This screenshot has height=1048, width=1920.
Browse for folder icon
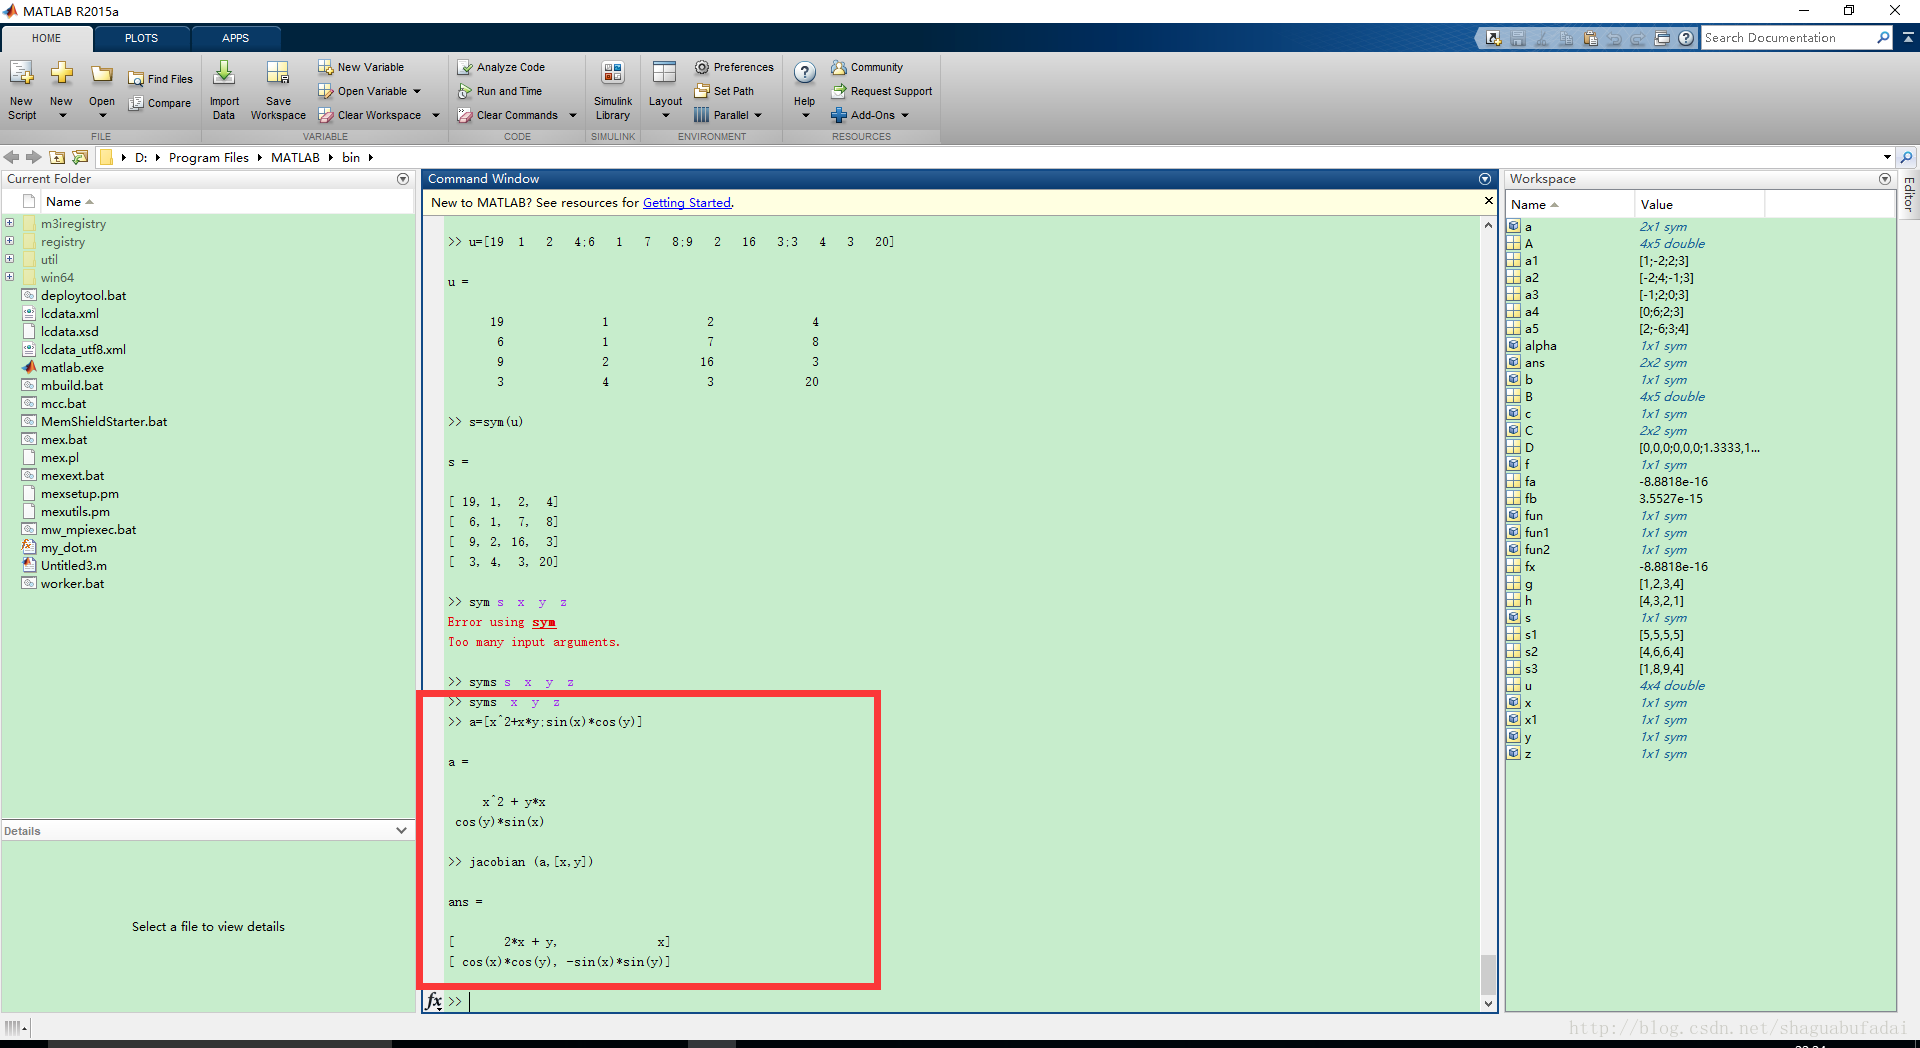pyautogui.click(x=80, y=157)
